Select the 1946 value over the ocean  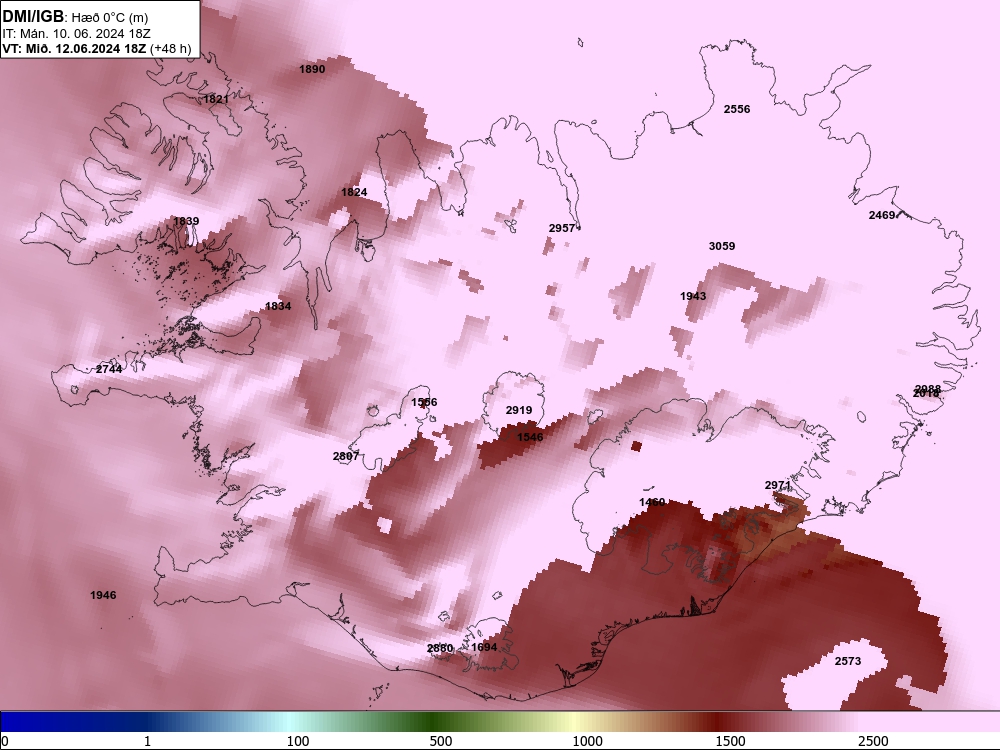(103, 595)
